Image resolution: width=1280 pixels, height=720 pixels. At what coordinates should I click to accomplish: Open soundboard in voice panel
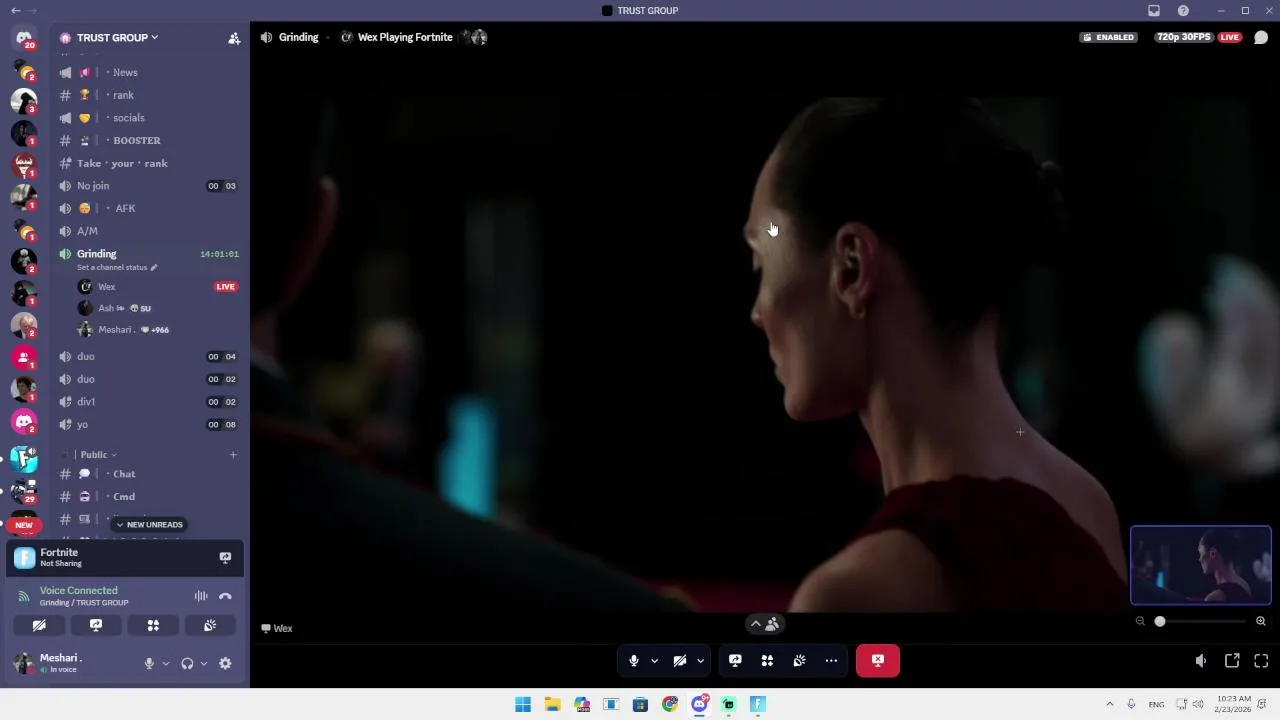click(210, 625)
